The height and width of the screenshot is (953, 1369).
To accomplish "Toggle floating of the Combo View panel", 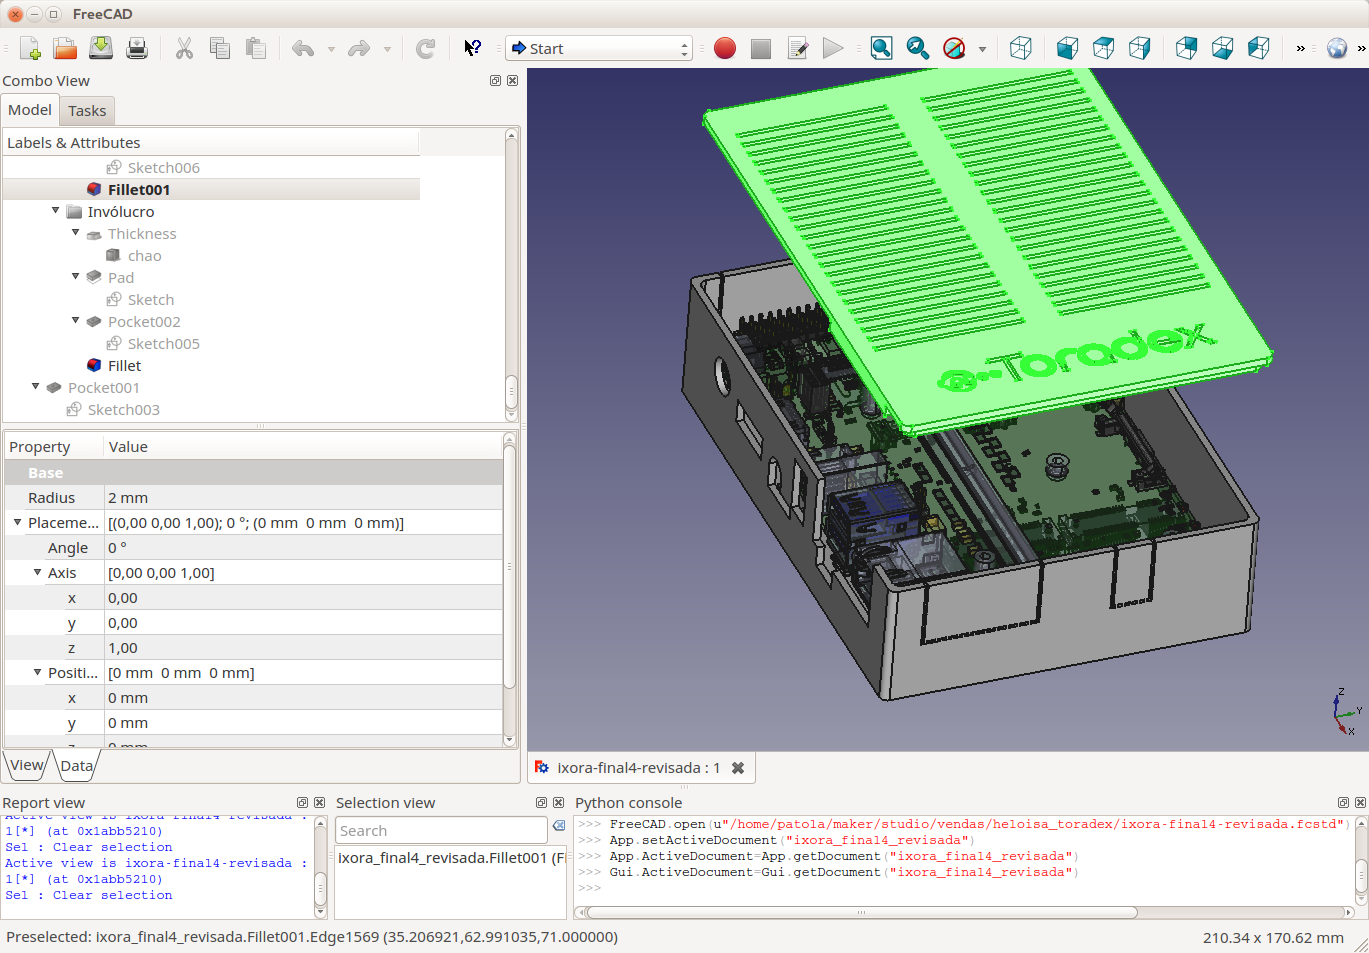I will pyautogui.click(x=495, y=81).
